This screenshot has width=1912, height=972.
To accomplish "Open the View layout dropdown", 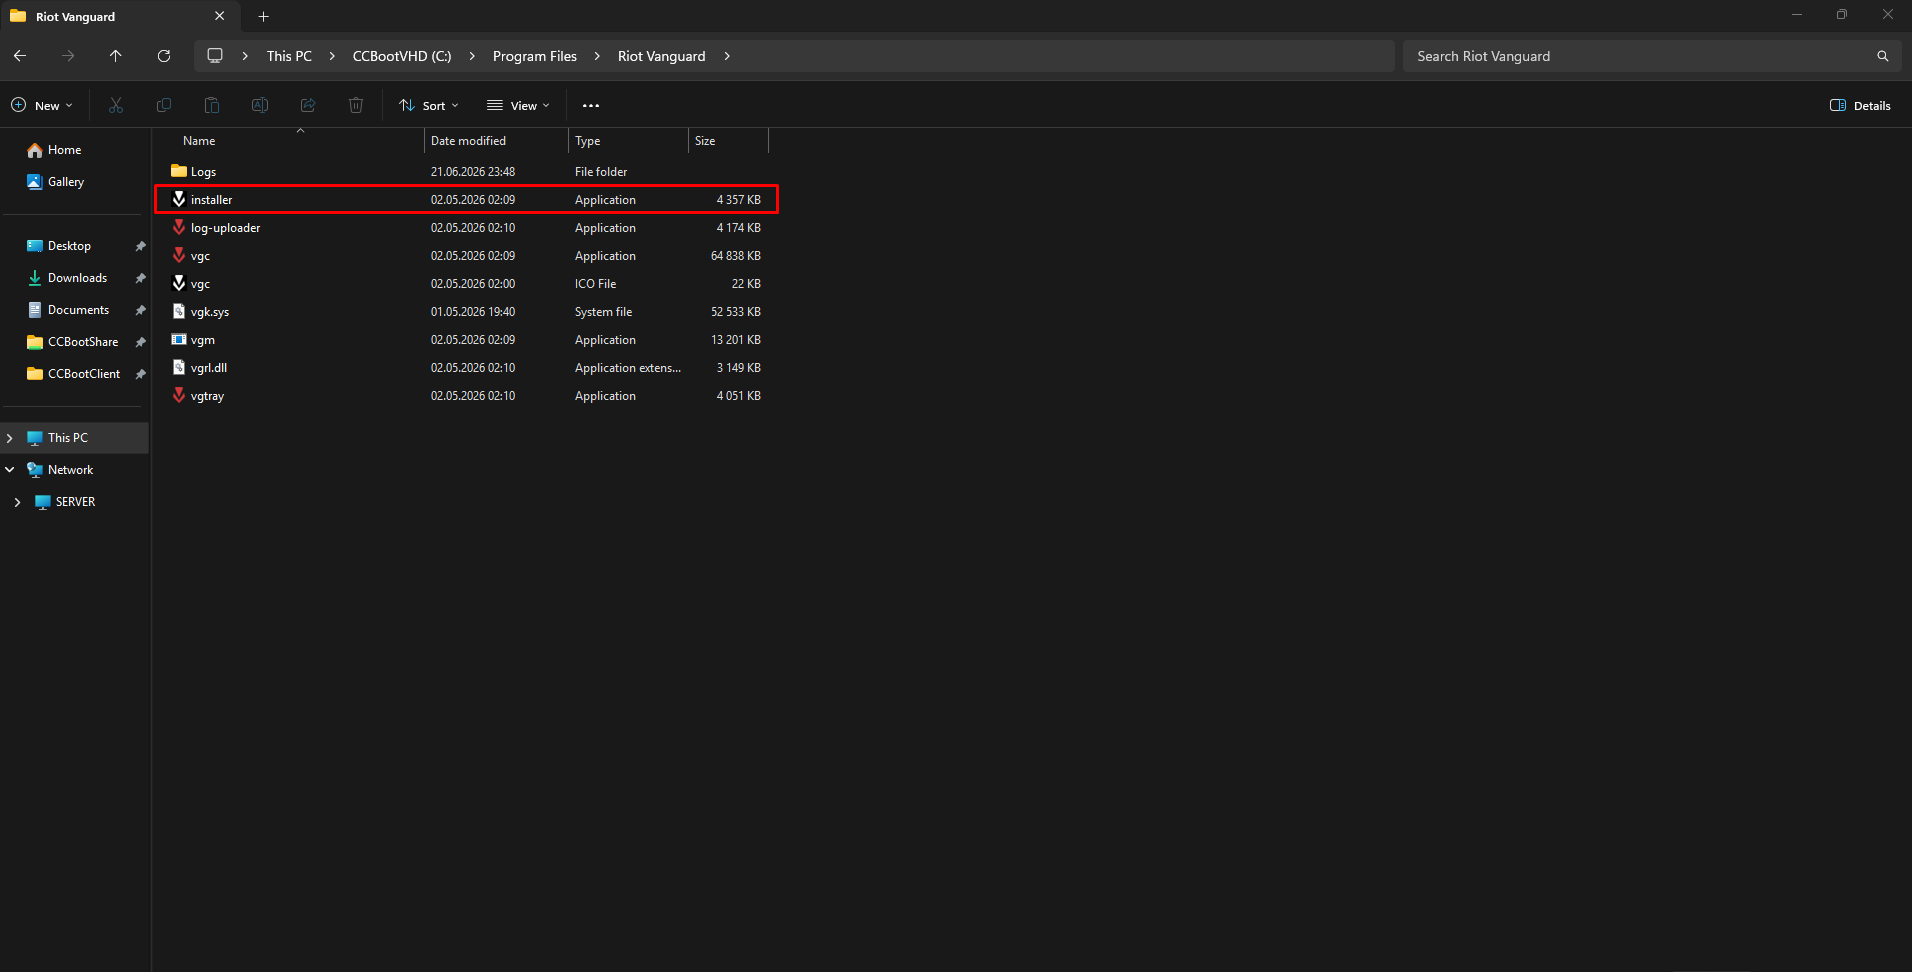I will 518,105.
